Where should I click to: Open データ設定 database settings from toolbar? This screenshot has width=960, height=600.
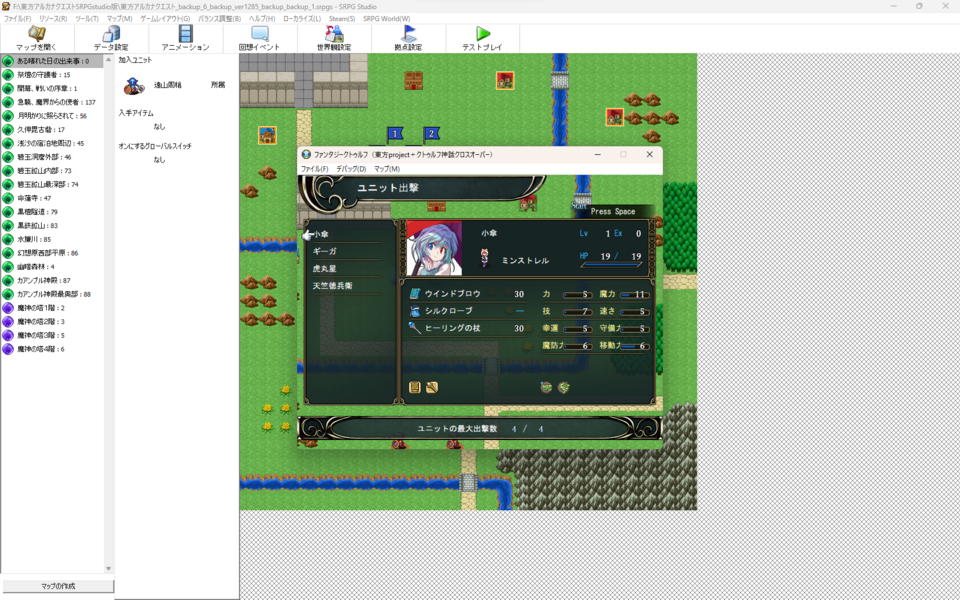[111, 34]
